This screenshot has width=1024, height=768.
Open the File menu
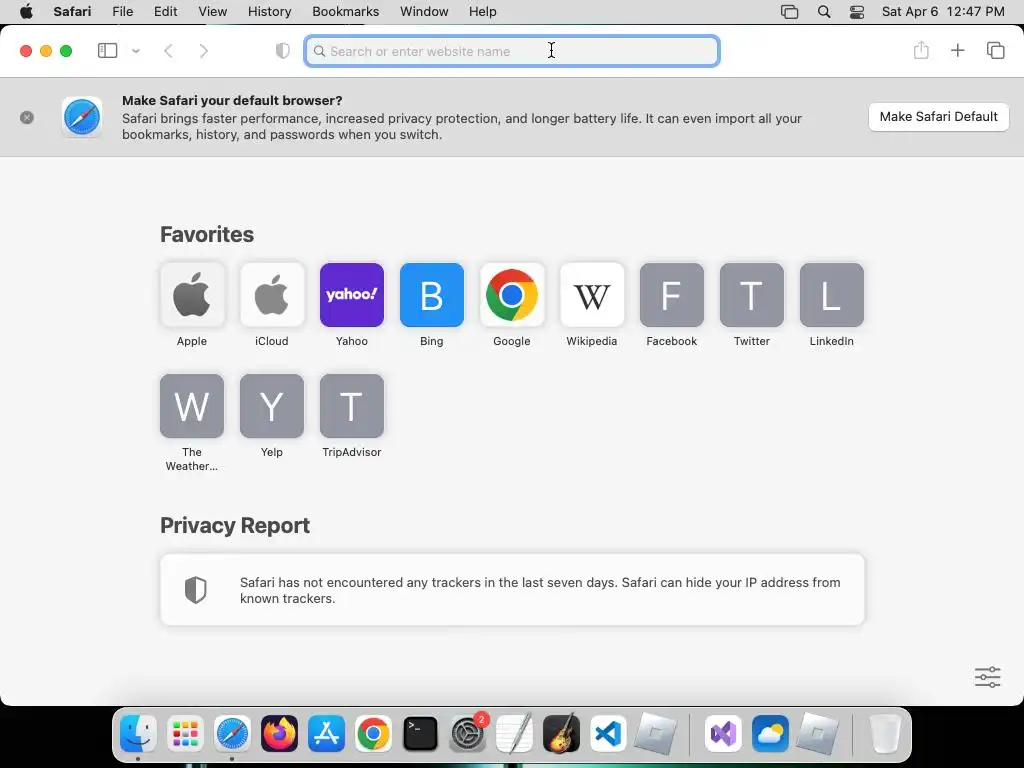123,11
